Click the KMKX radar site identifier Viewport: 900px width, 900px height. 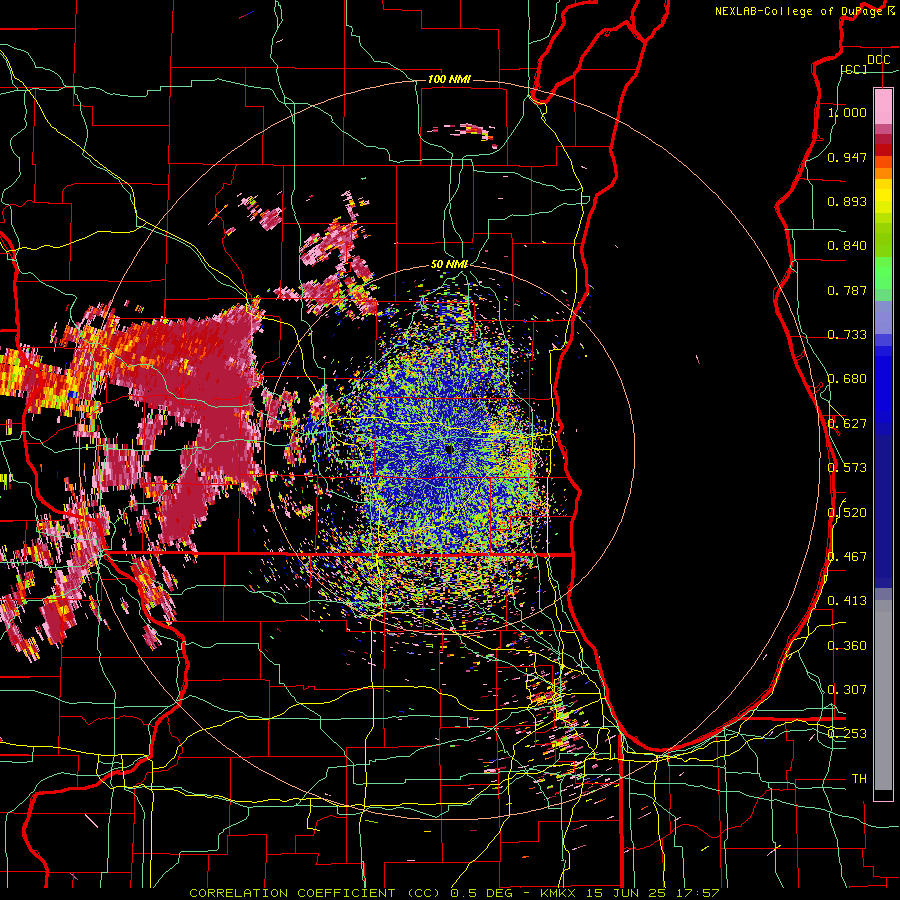(x=560, y=893)
